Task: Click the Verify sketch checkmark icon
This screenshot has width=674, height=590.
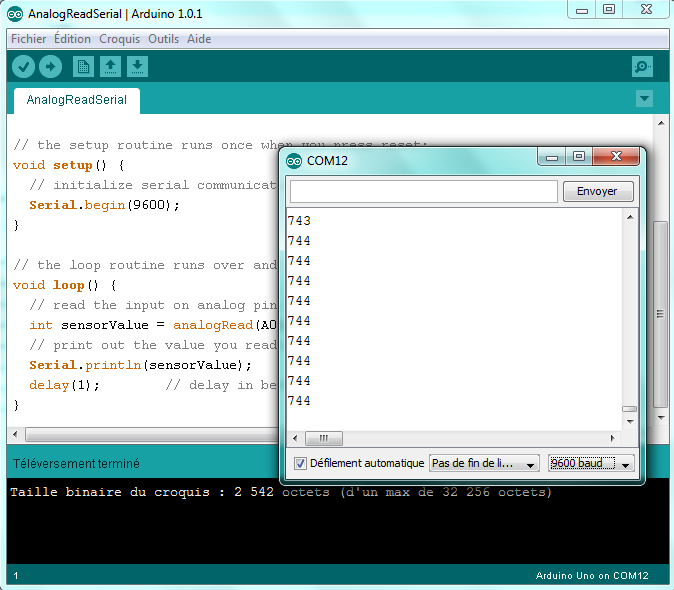Action: tap(23, 67)
